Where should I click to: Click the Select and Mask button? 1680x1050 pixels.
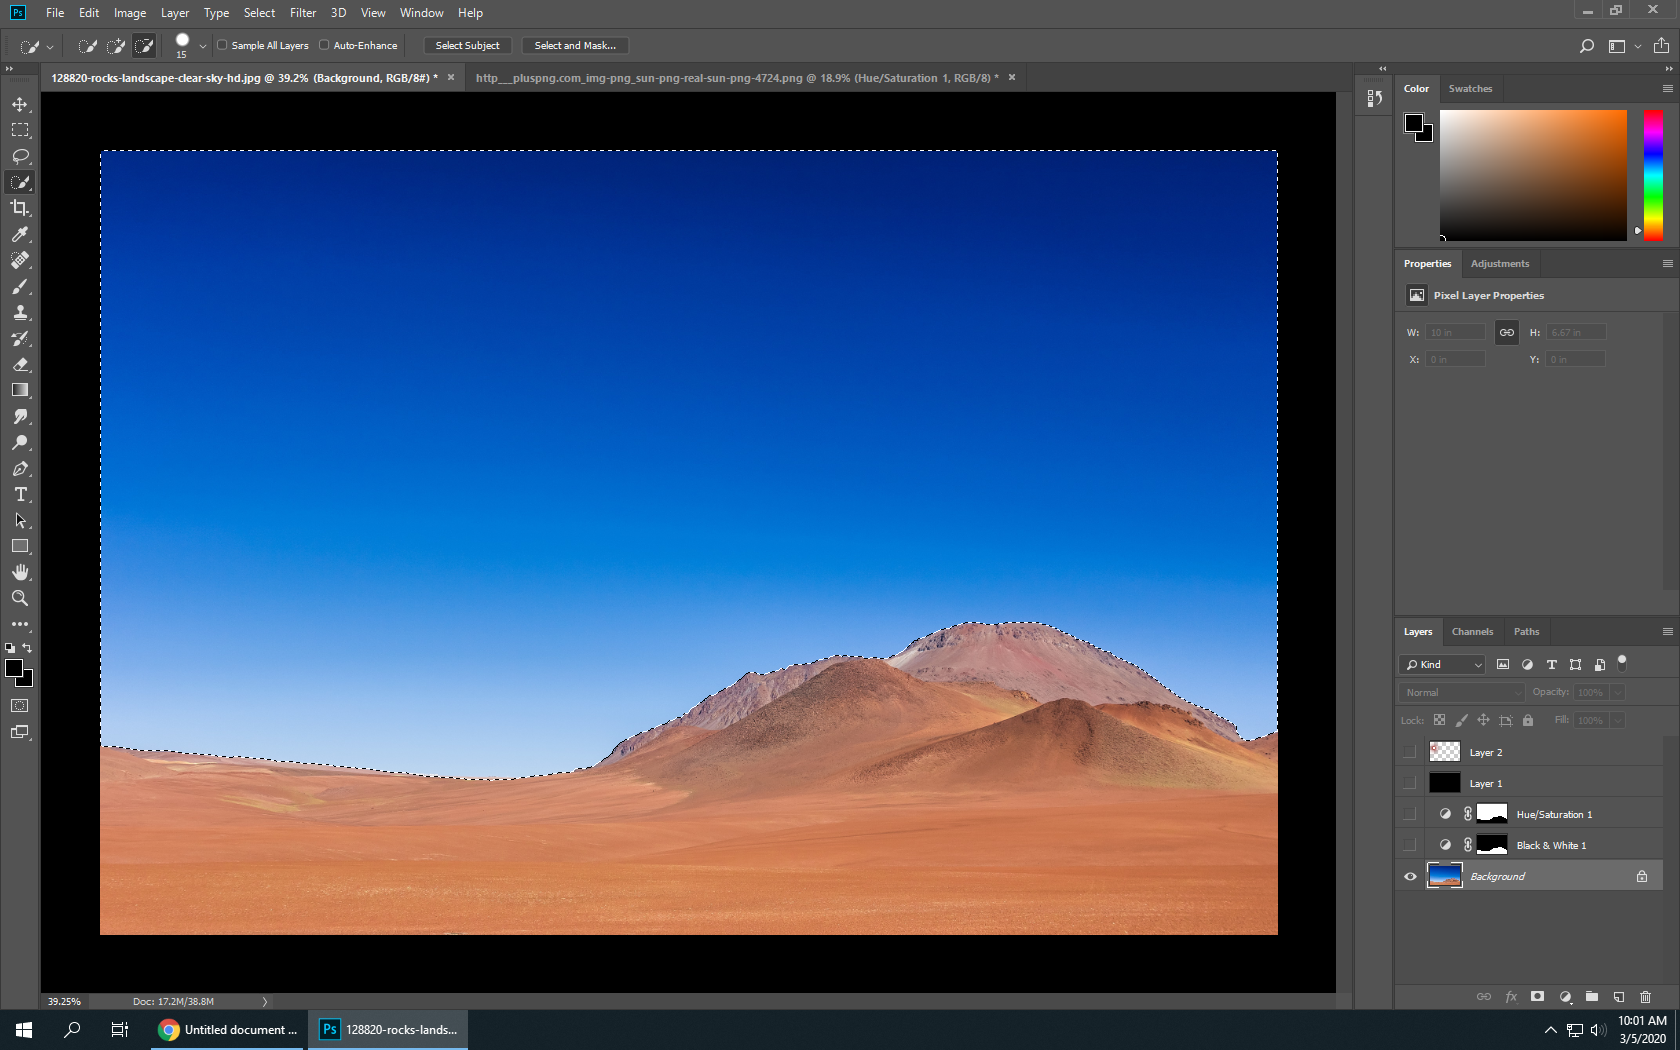(575, 46)
